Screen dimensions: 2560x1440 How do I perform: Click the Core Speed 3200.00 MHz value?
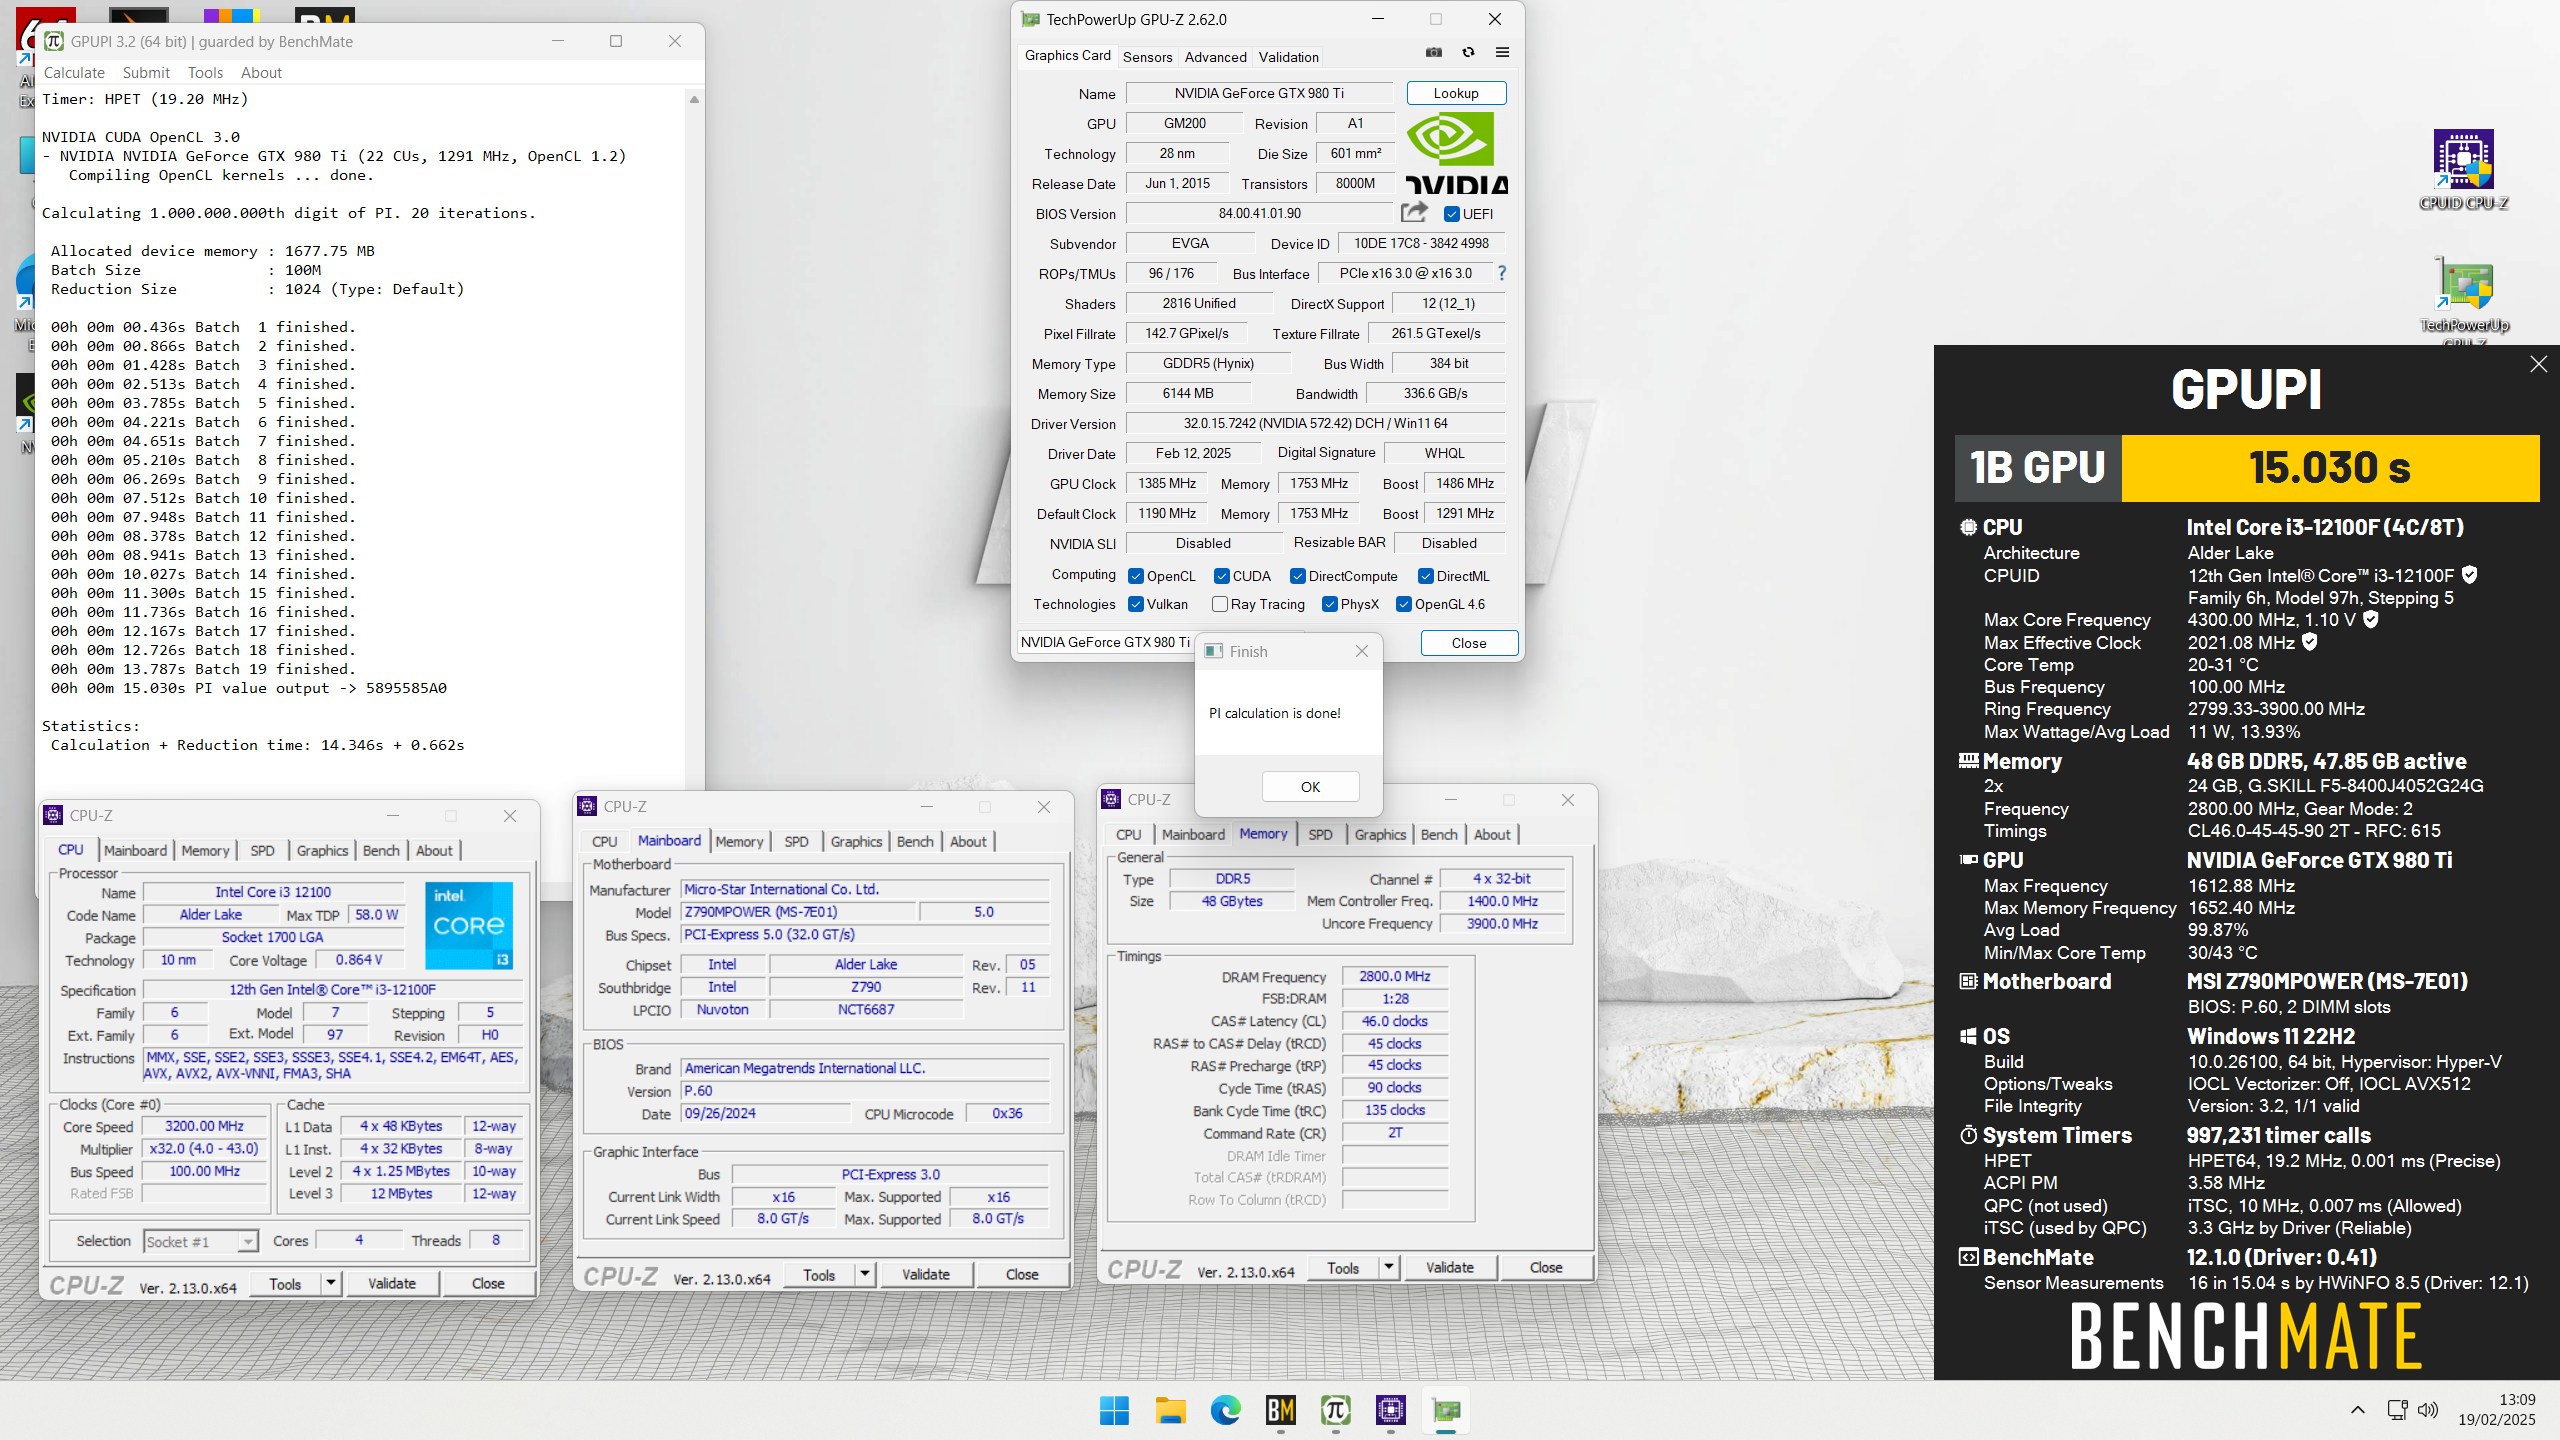tap(204, 1126)
